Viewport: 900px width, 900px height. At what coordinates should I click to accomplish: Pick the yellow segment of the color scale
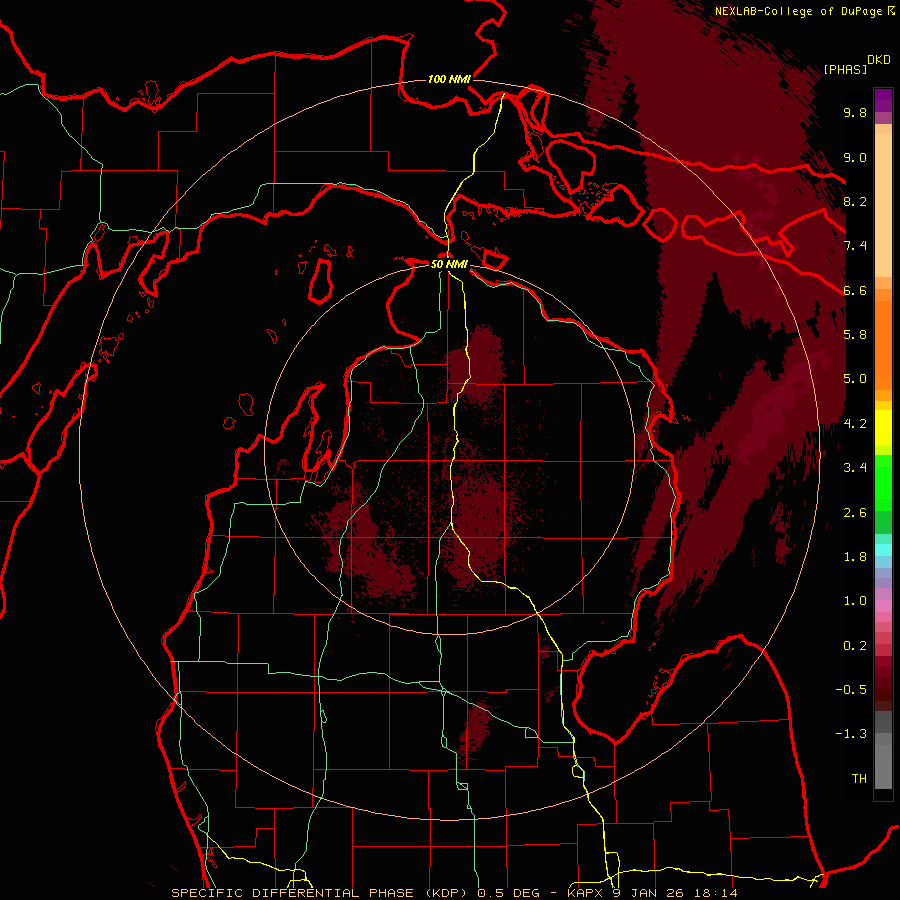coord(883,428)
